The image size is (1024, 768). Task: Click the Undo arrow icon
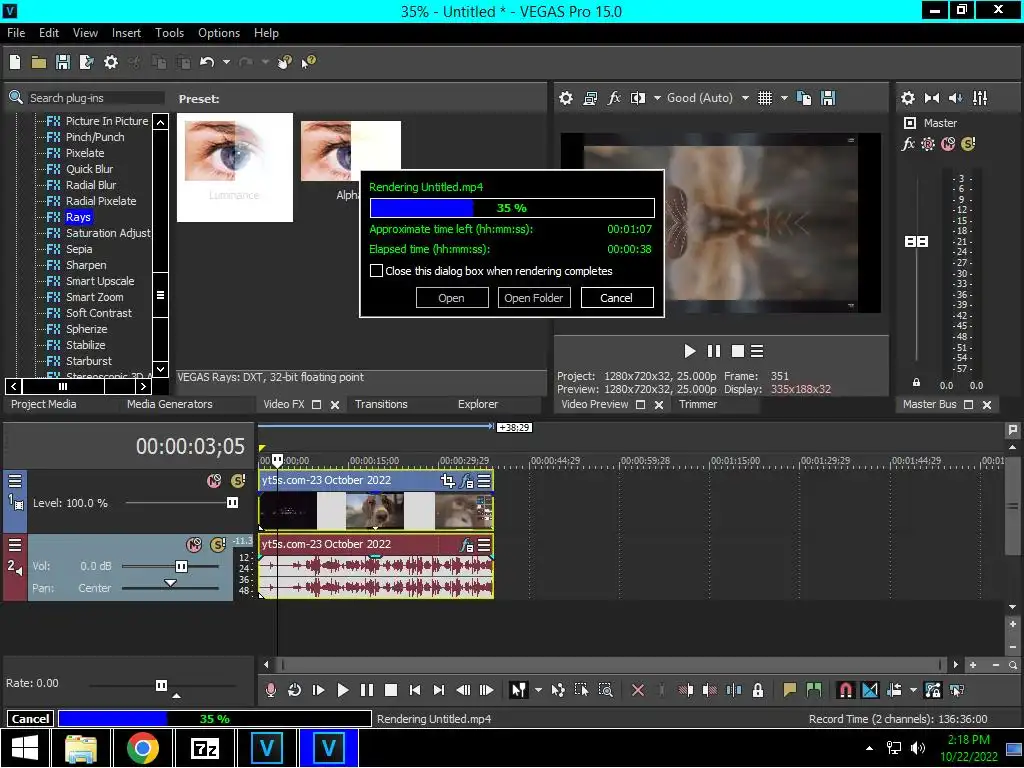pos(207,62)
